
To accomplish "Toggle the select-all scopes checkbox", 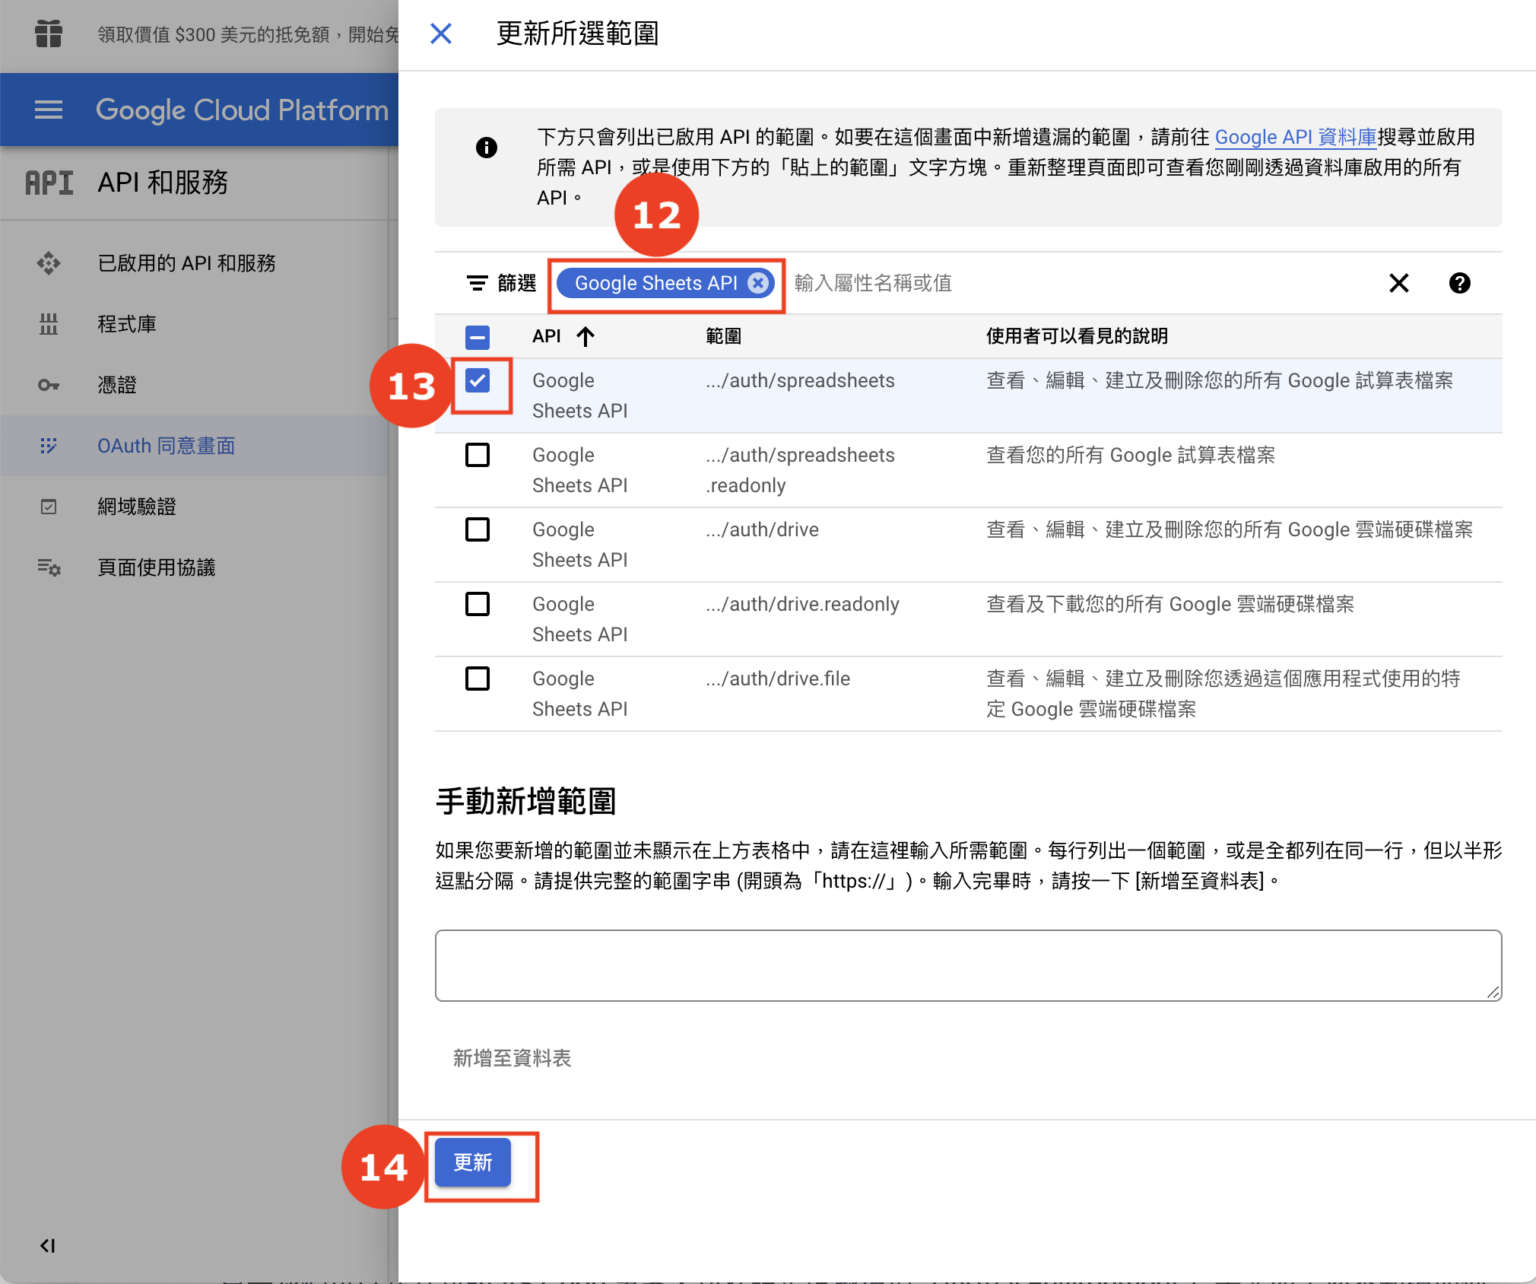I will pyautogui.click(x=478, y=337).
